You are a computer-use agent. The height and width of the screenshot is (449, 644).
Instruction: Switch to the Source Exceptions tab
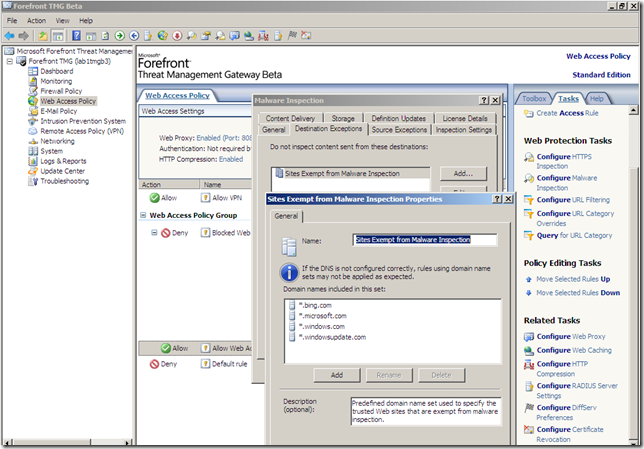tap(399, 130)
